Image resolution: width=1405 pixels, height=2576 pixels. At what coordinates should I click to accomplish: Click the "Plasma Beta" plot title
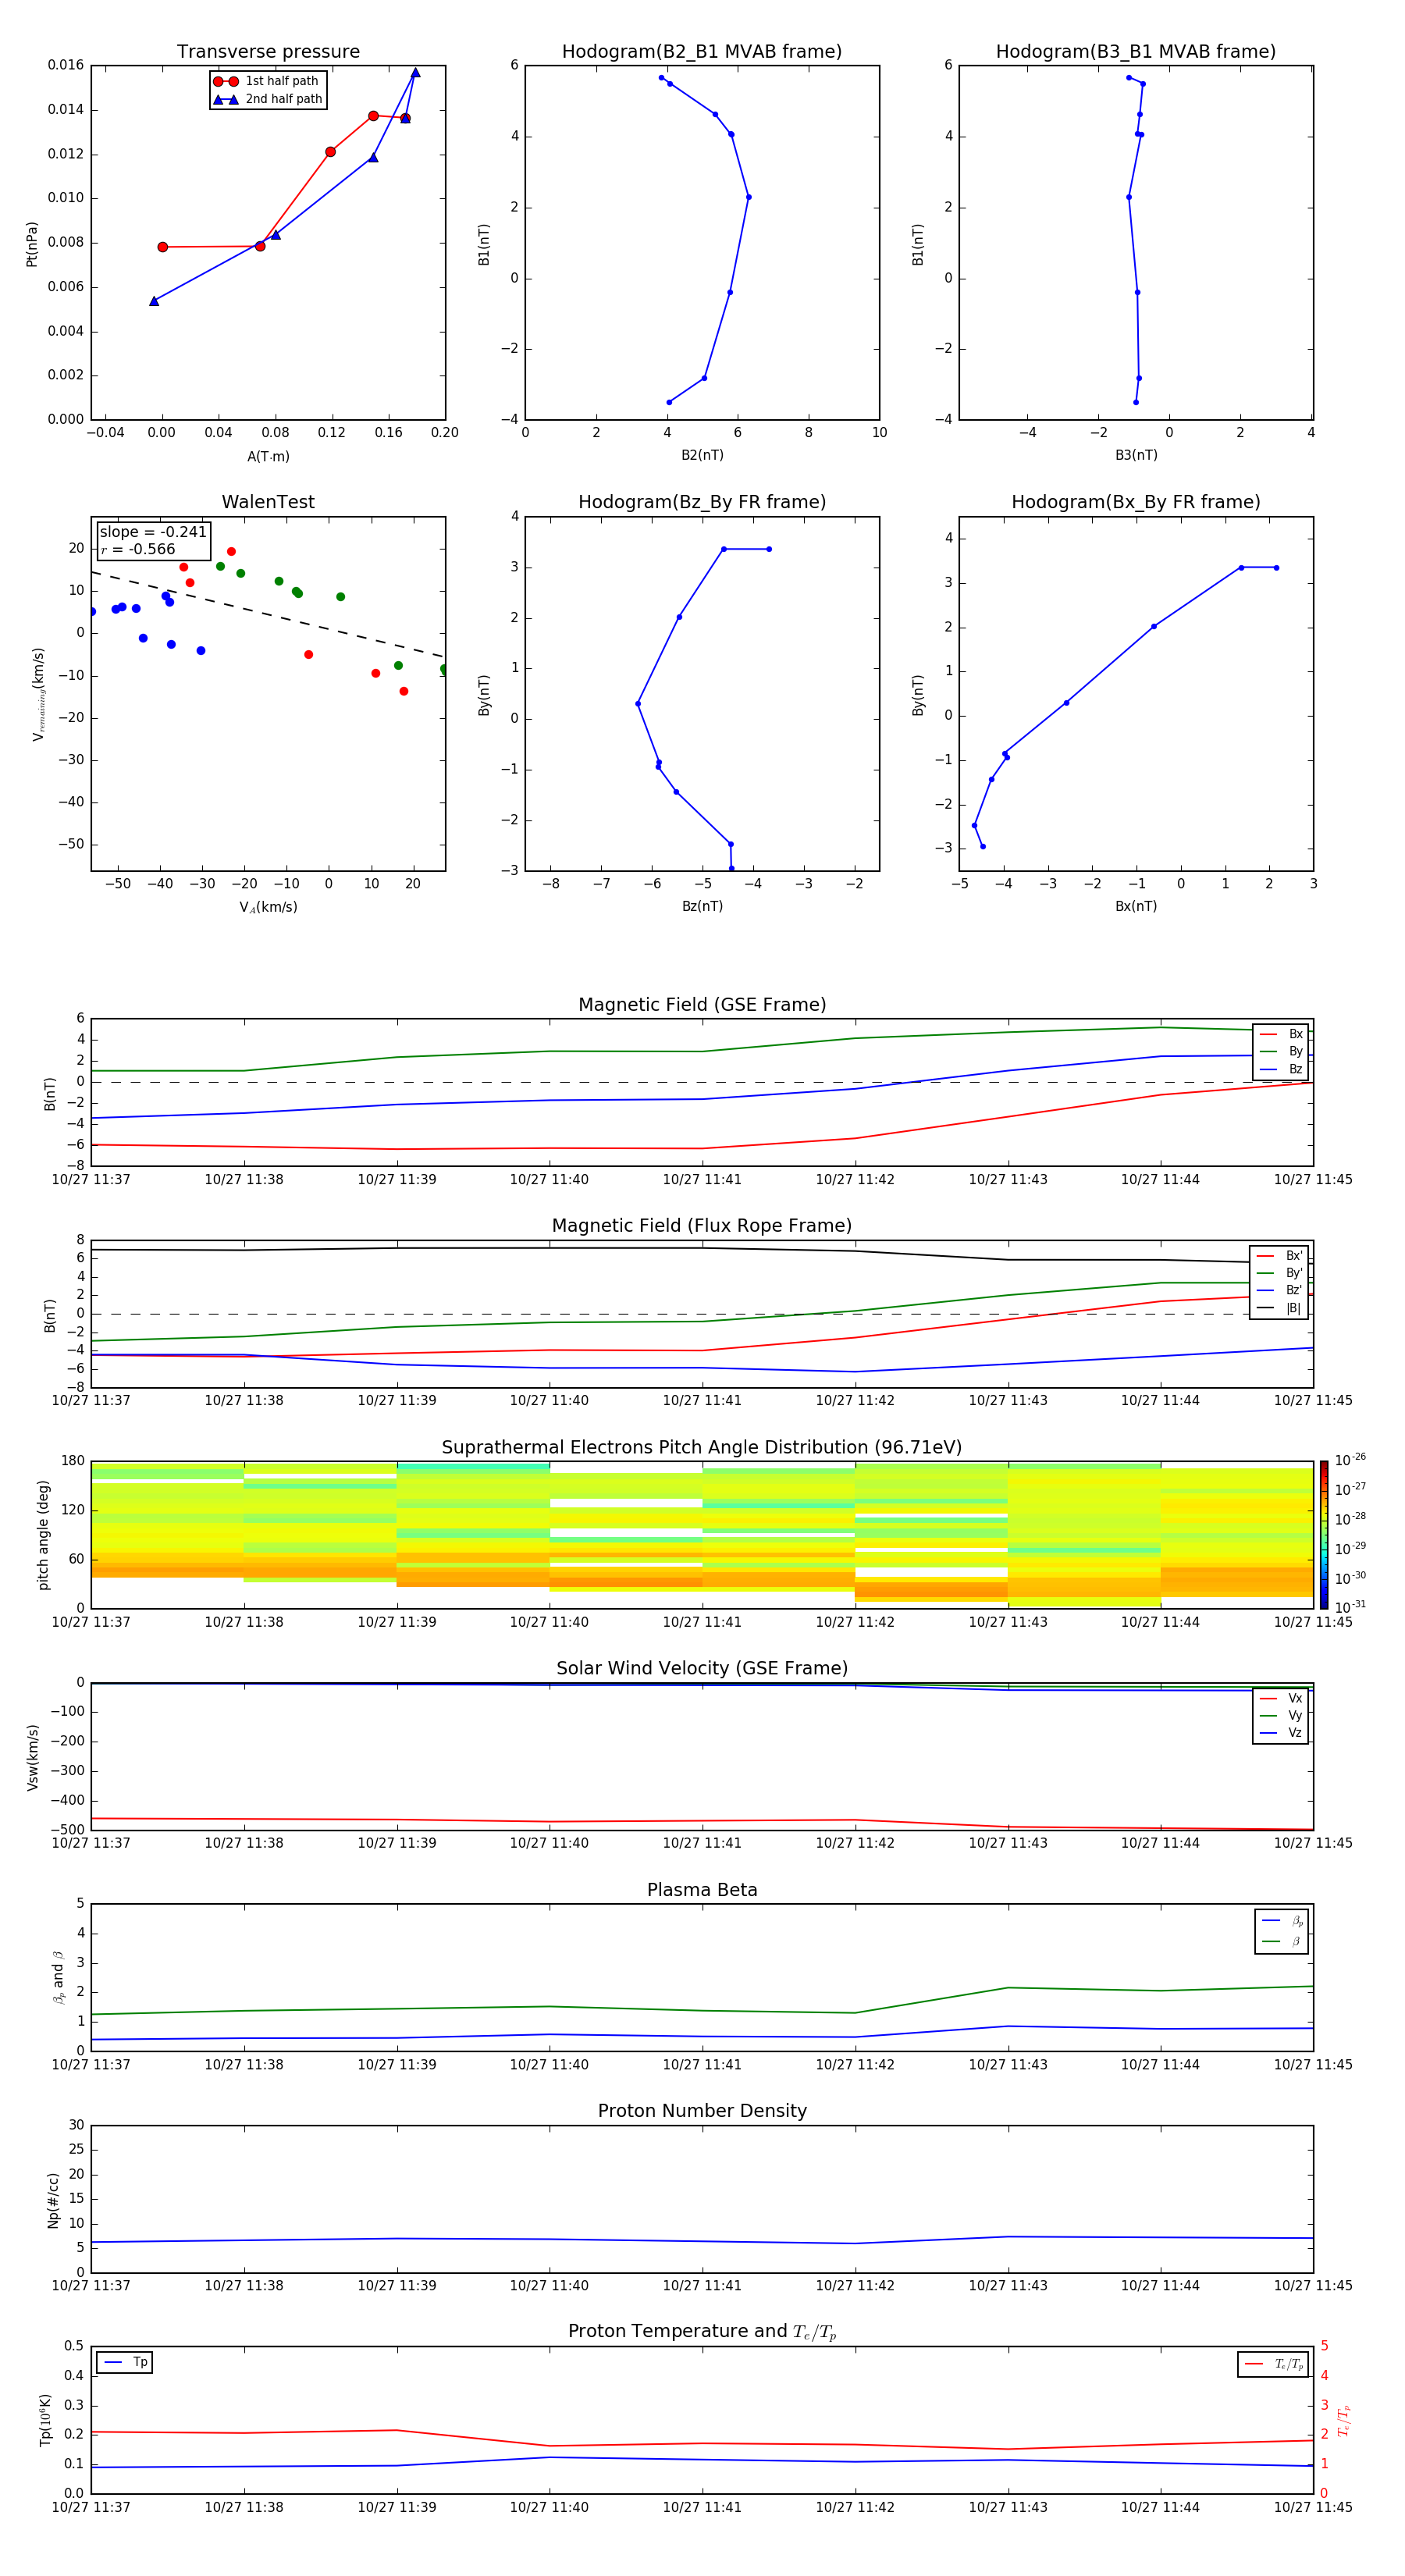coord(702,1890)
